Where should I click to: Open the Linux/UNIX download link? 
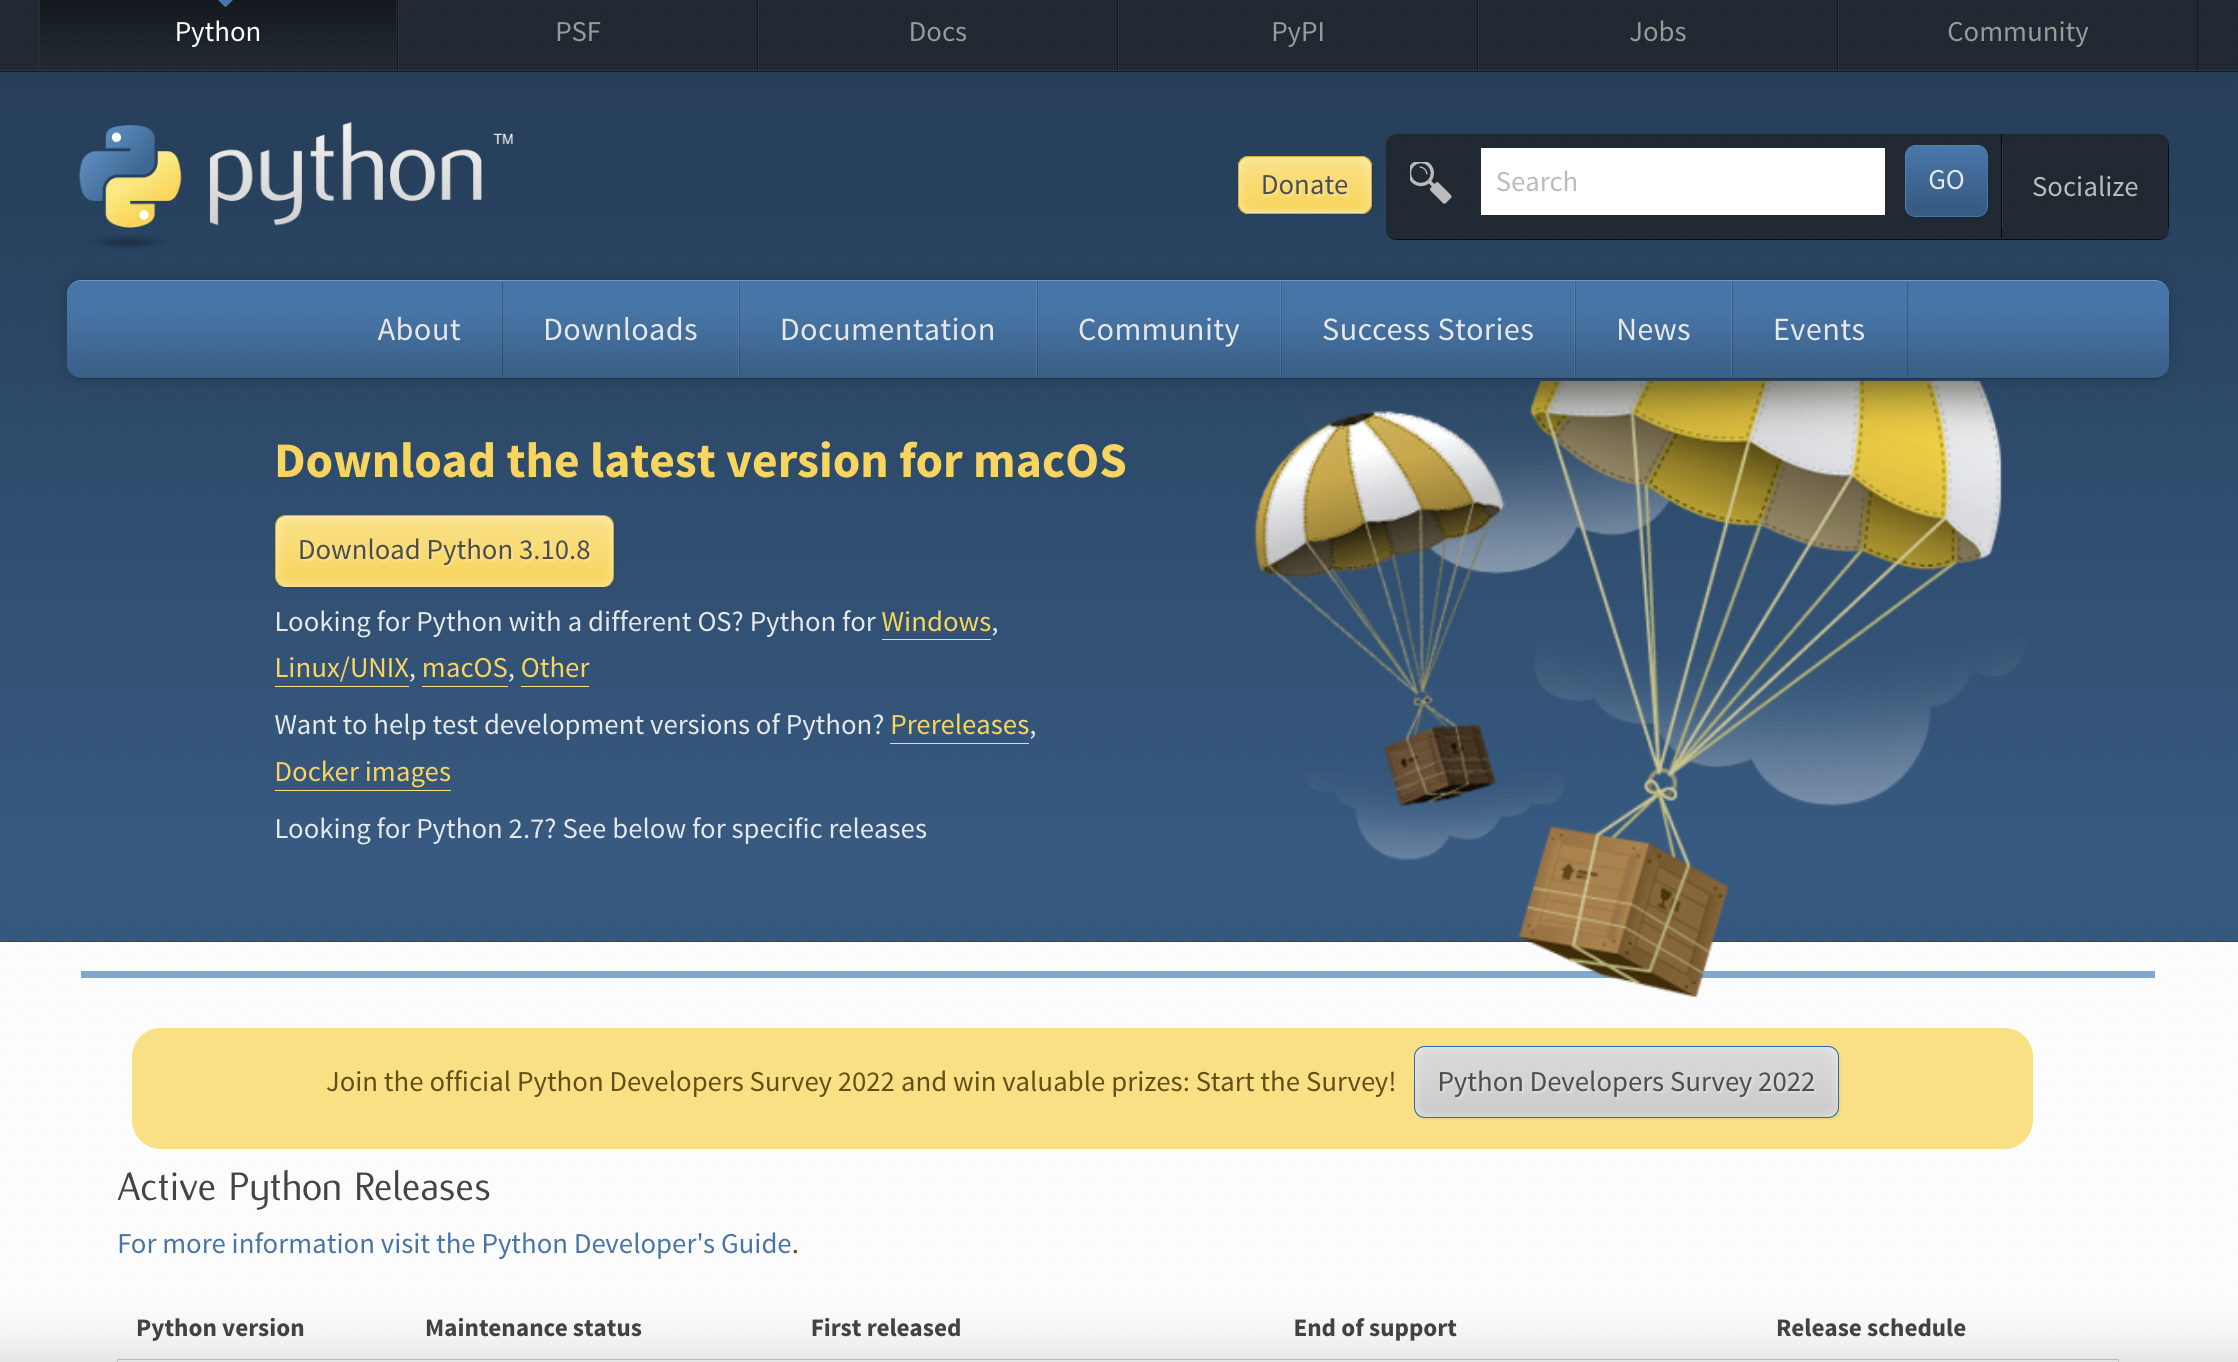[341, 668]
